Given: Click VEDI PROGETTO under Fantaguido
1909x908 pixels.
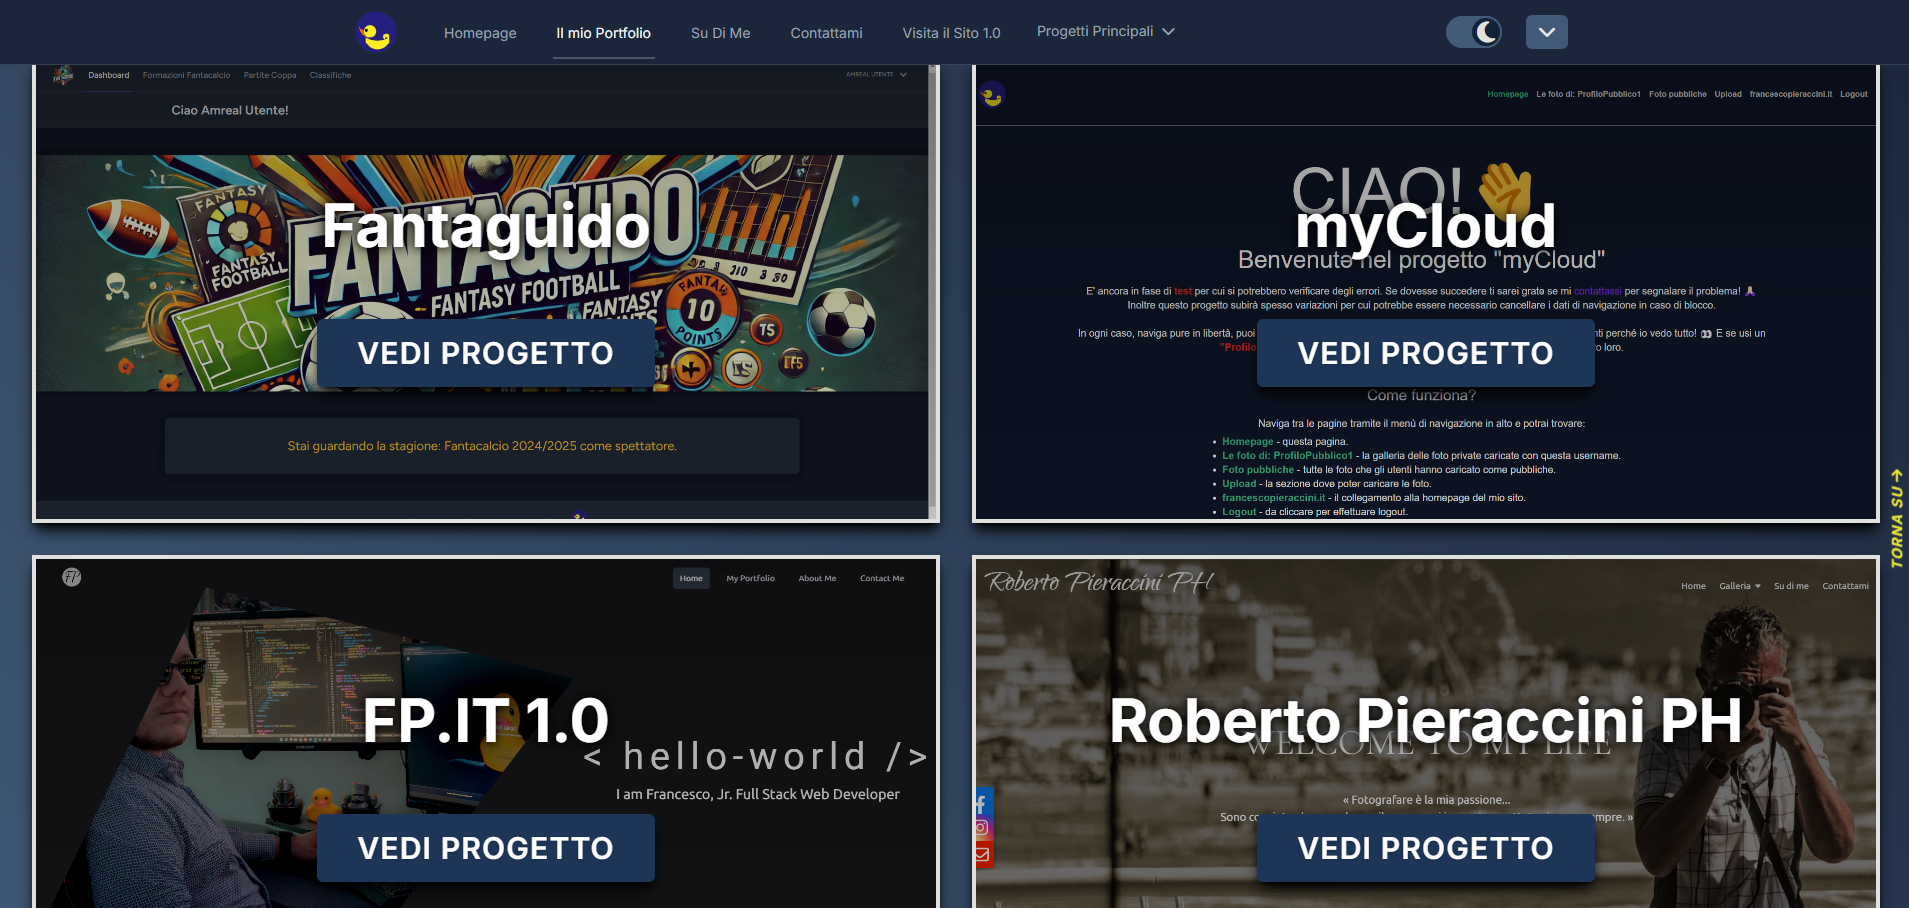Looking at the screenshot, I should tap(486, 353).
